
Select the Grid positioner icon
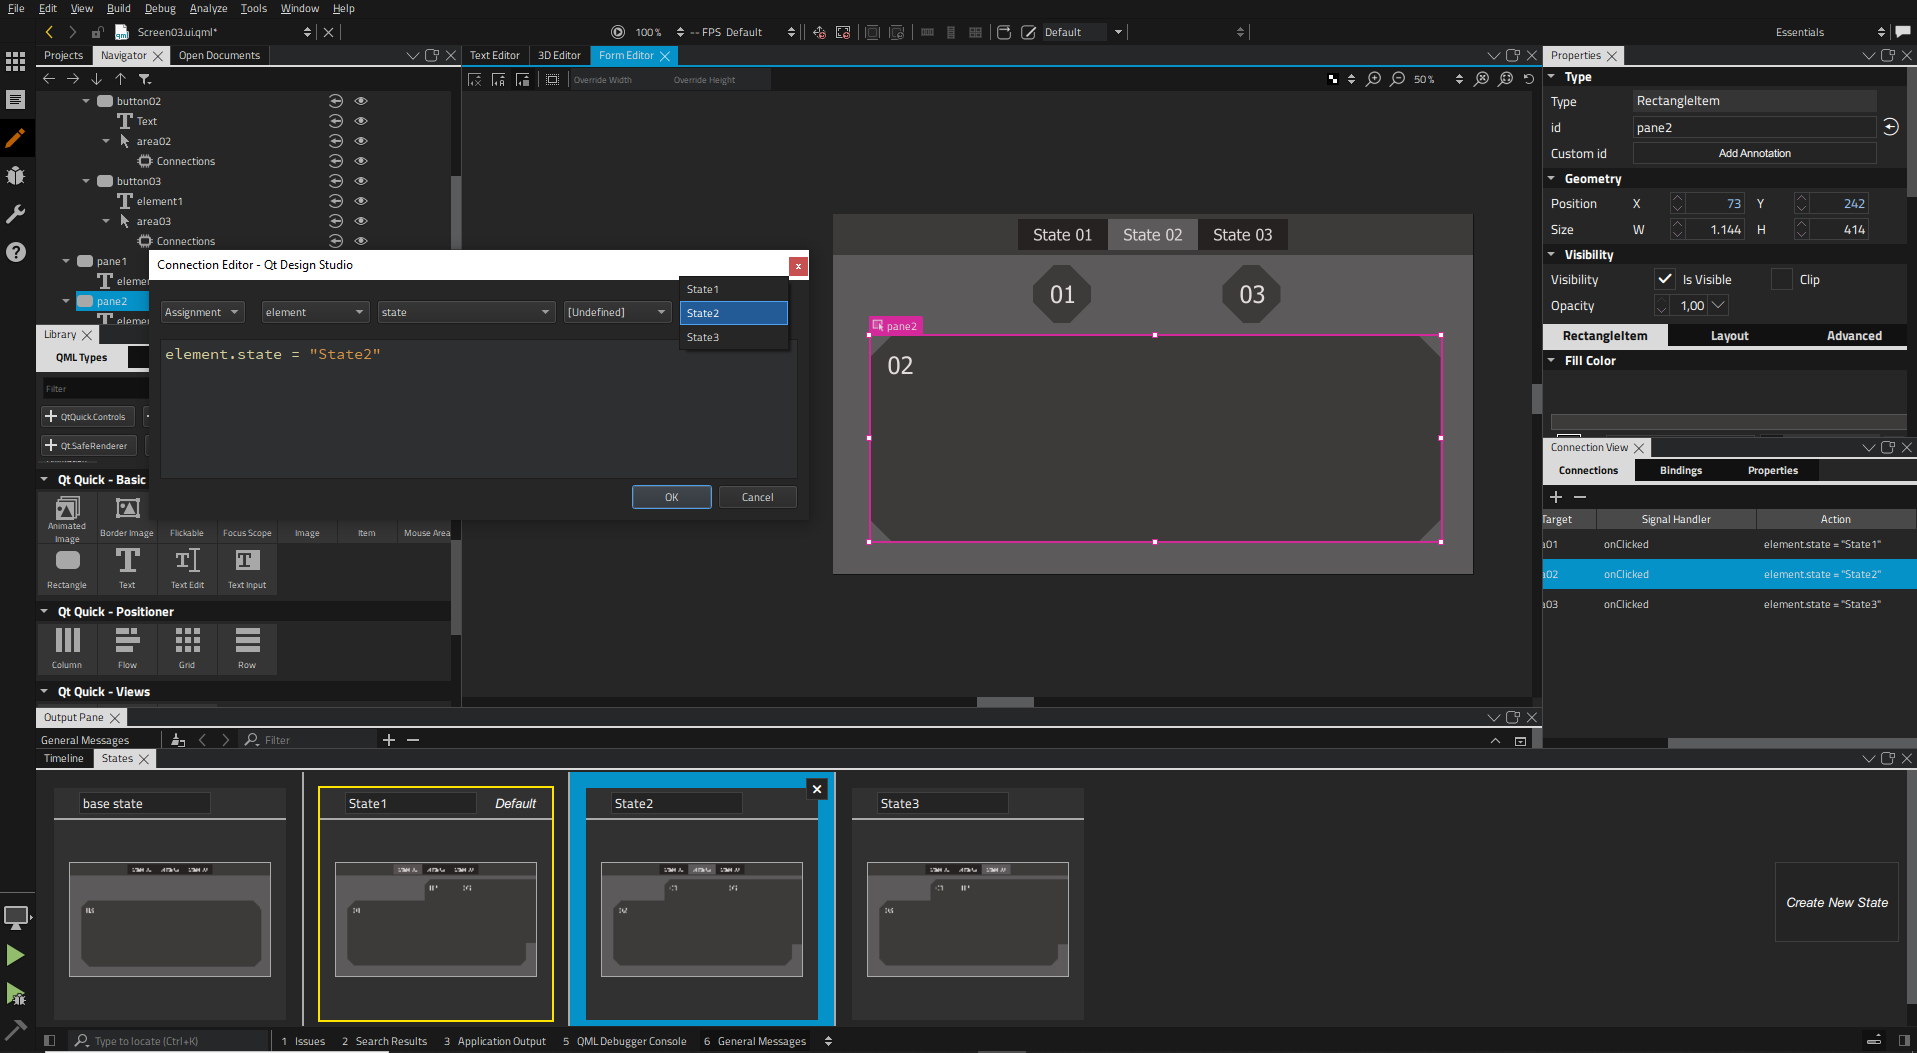point(187,646)
